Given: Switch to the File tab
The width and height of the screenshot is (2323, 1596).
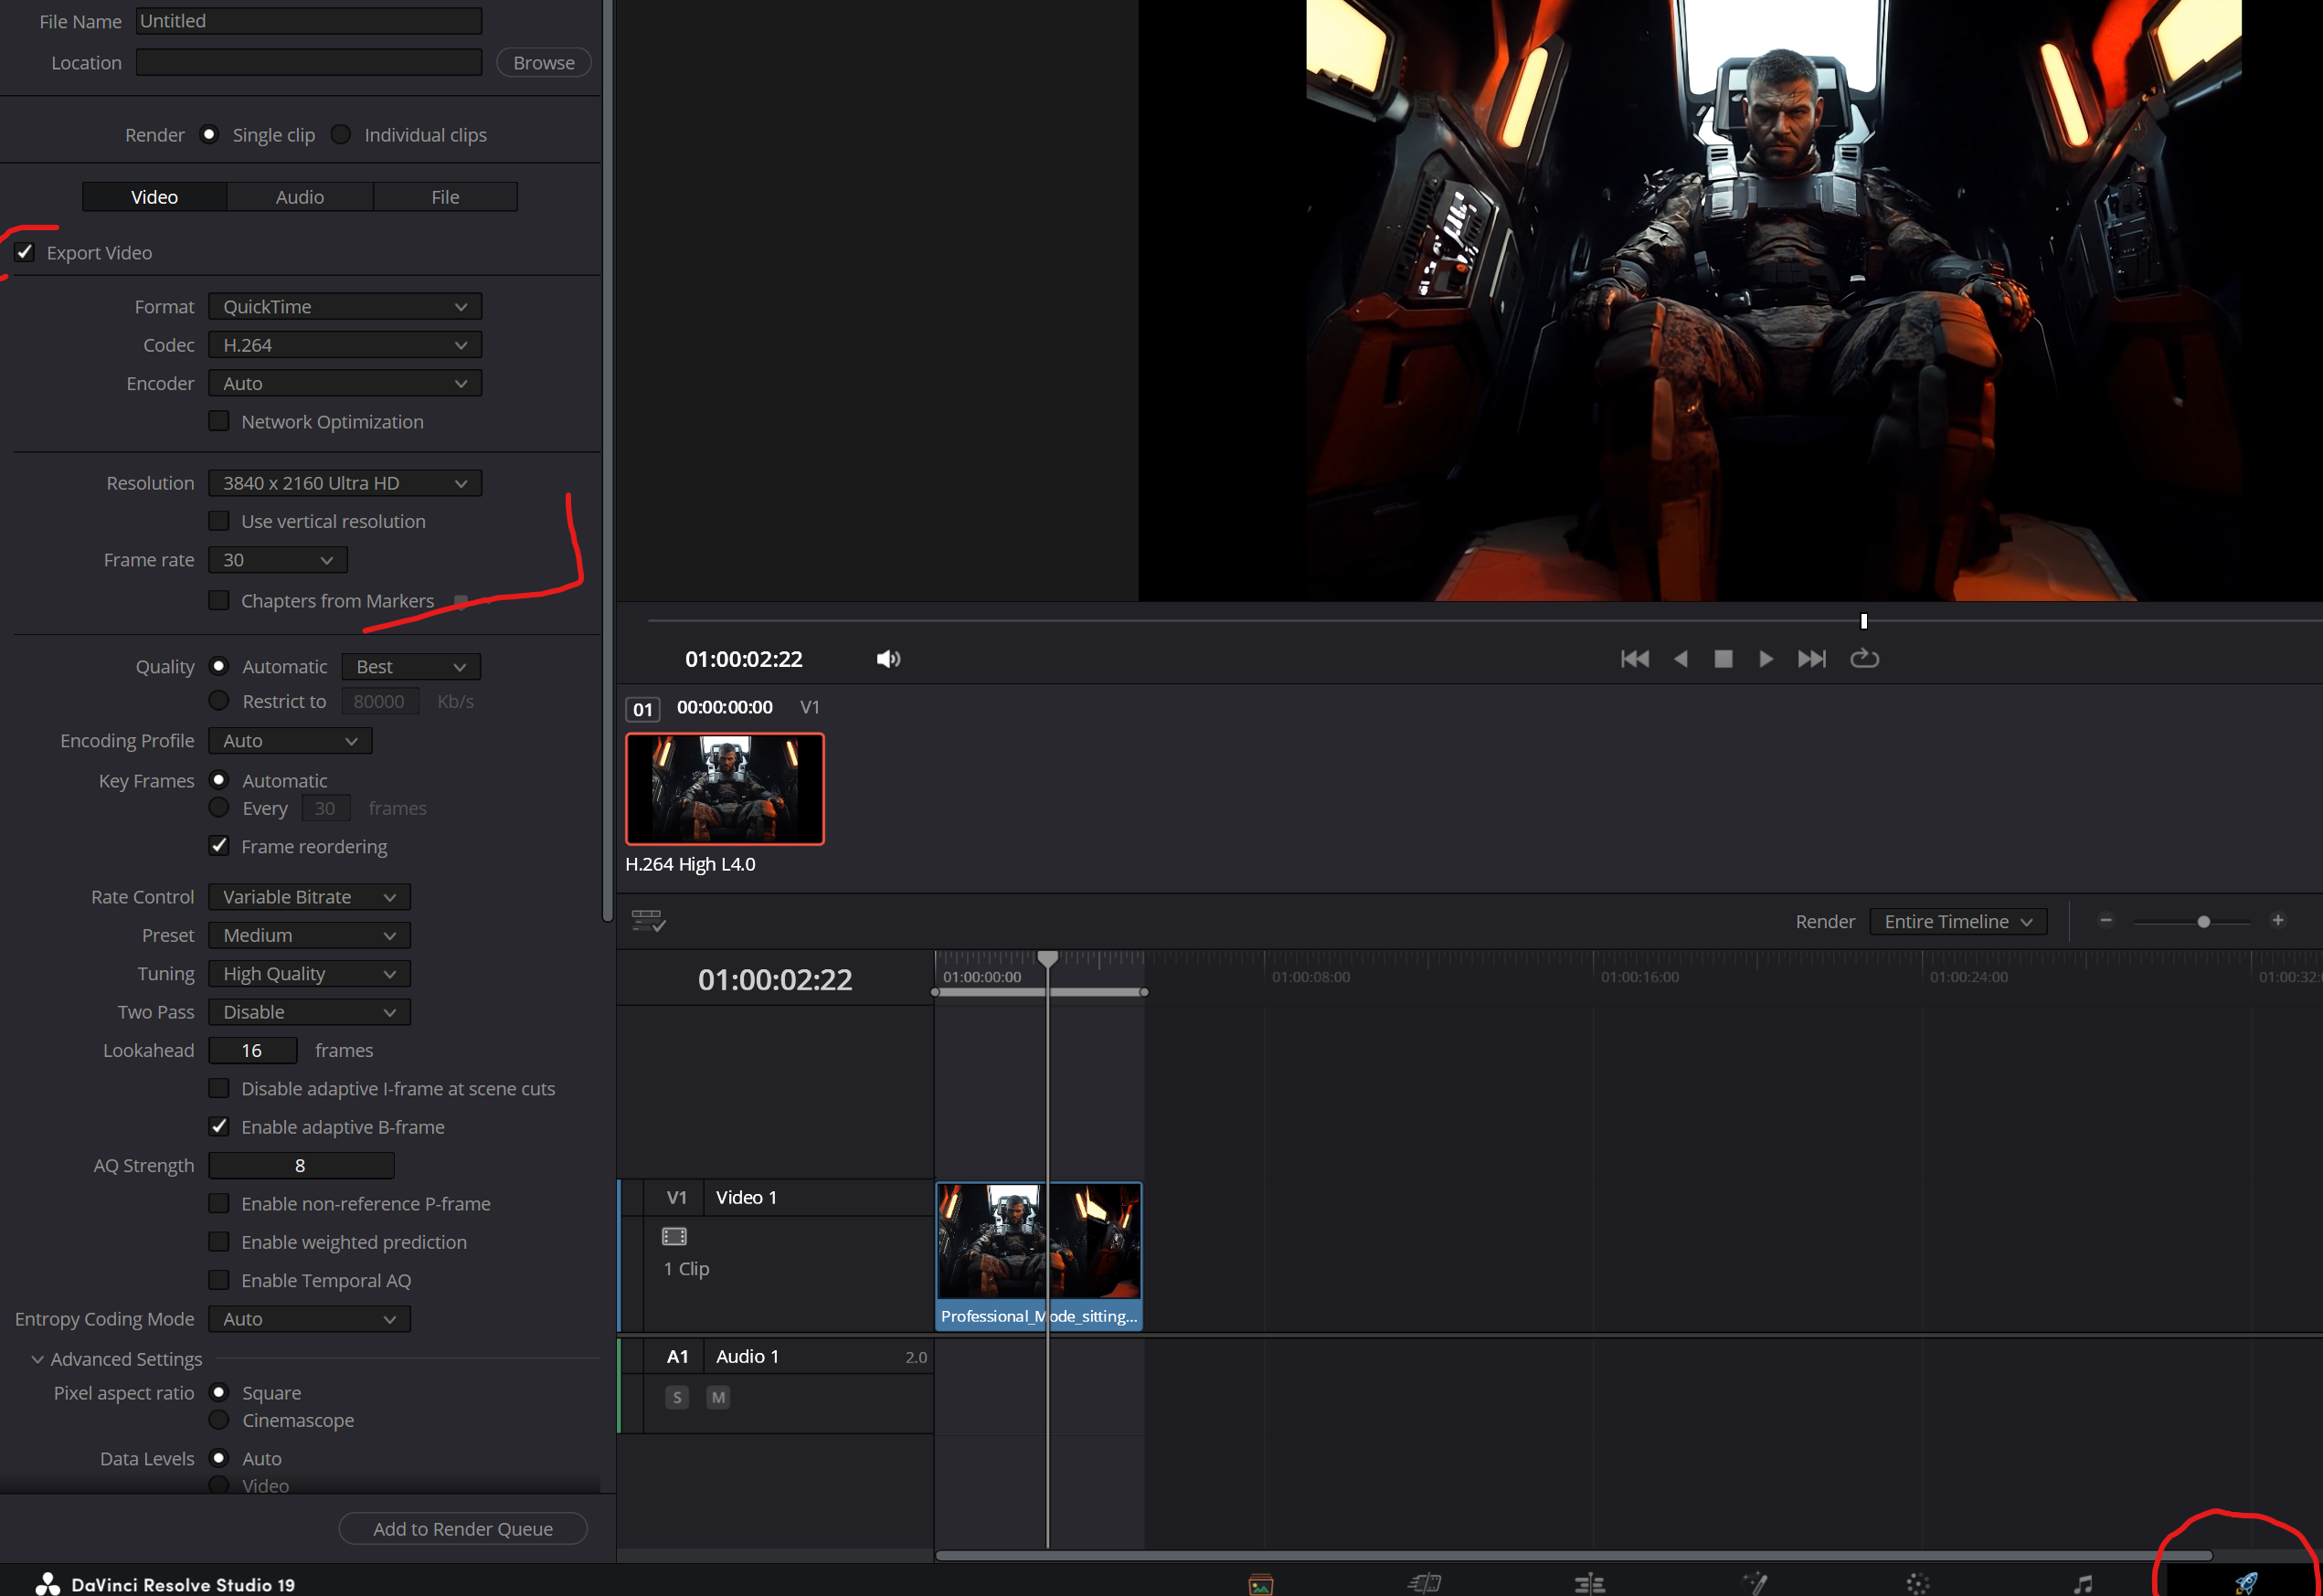Looking at the screenshot, I should point(445,197).
